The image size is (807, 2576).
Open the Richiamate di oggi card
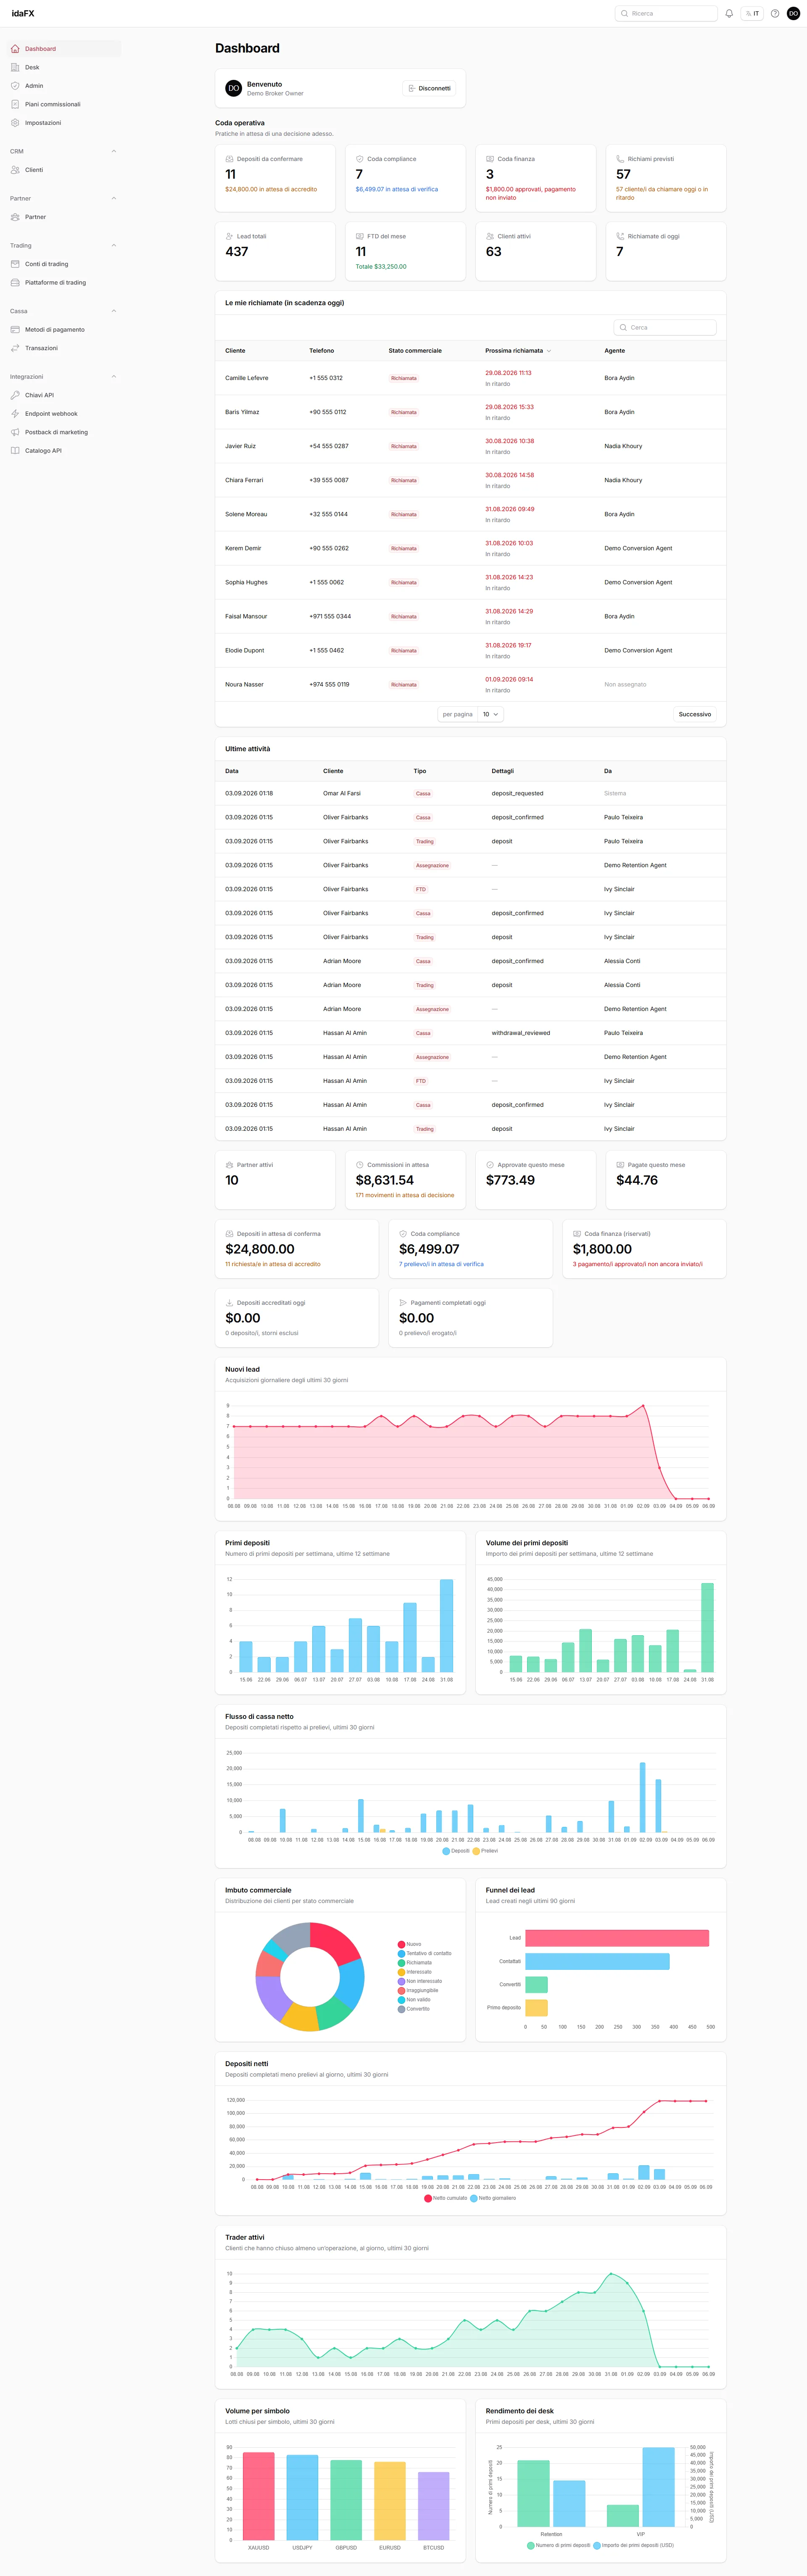coord(666,251)
